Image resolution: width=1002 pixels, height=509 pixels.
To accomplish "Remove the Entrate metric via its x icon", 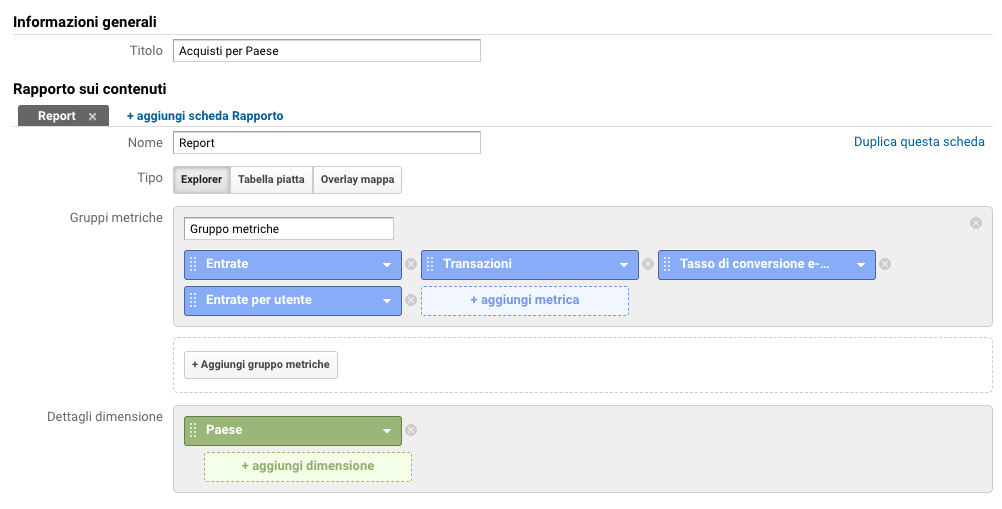I will tap(411, 264).
